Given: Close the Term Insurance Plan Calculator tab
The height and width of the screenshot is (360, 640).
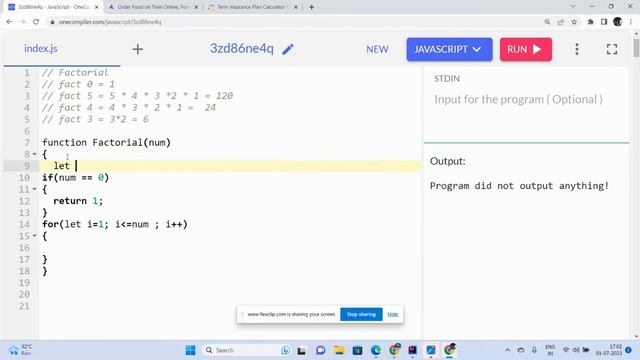Looking at the screenshot, I should [x=296, y=7].
